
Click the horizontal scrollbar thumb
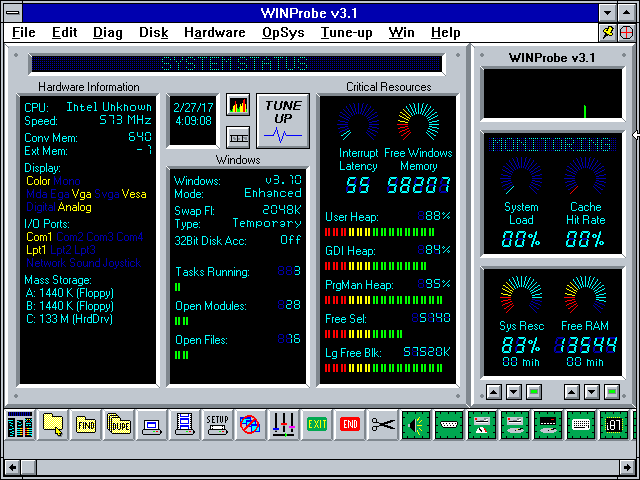click(29, 467)
